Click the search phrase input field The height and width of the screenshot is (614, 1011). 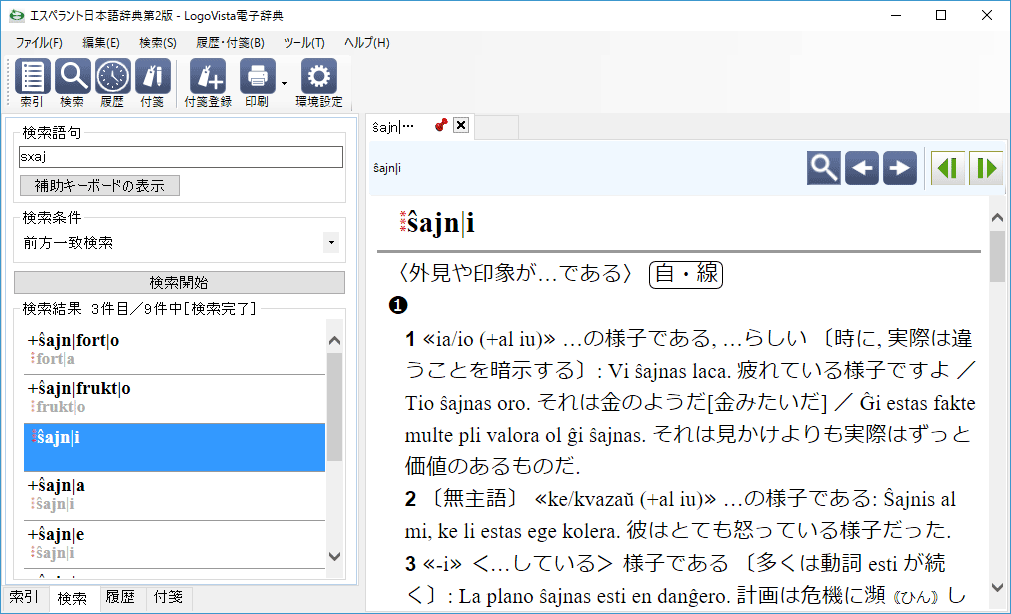(181, 157)
